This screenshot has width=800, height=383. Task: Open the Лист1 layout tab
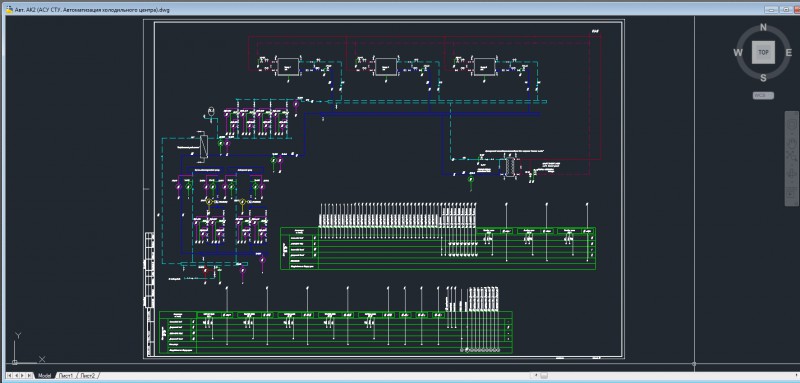click(66, 376)
